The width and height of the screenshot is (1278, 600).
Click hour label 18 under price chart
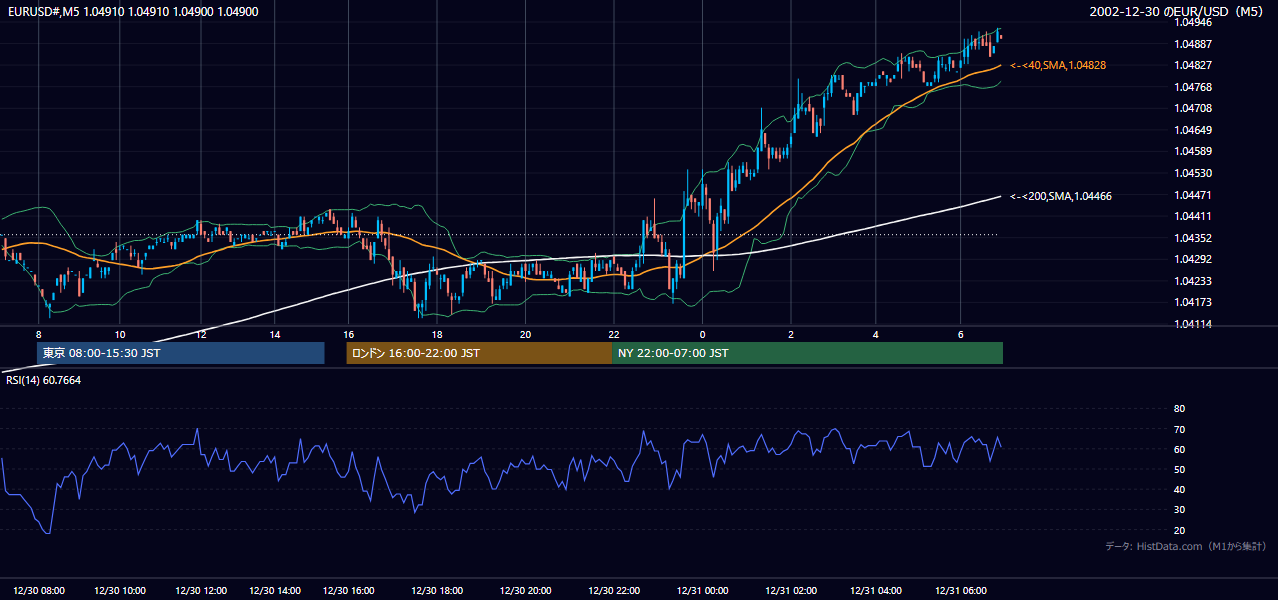click(x=437, y=334)
